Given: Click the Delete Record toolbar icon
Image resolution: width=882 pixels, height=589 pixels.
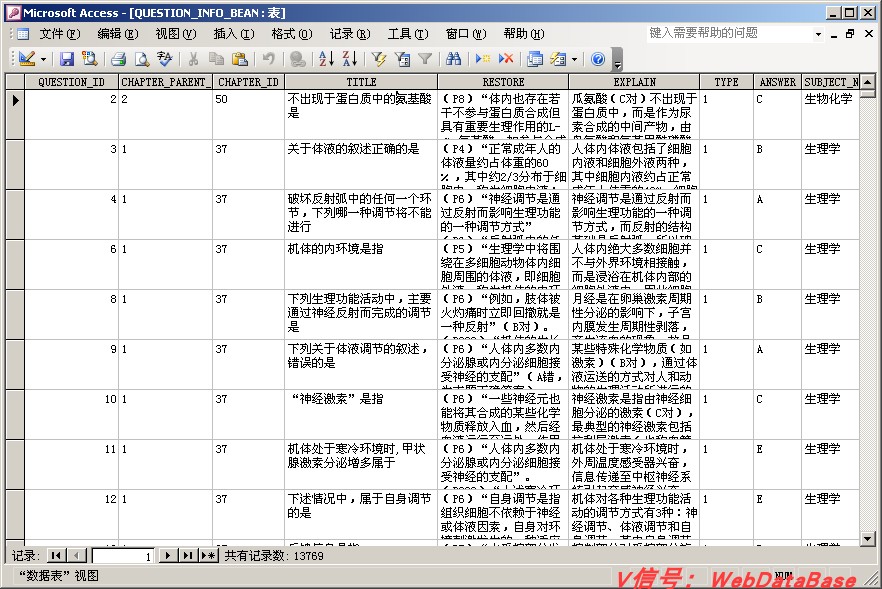Looking at the screenshot, I should 506,59.
